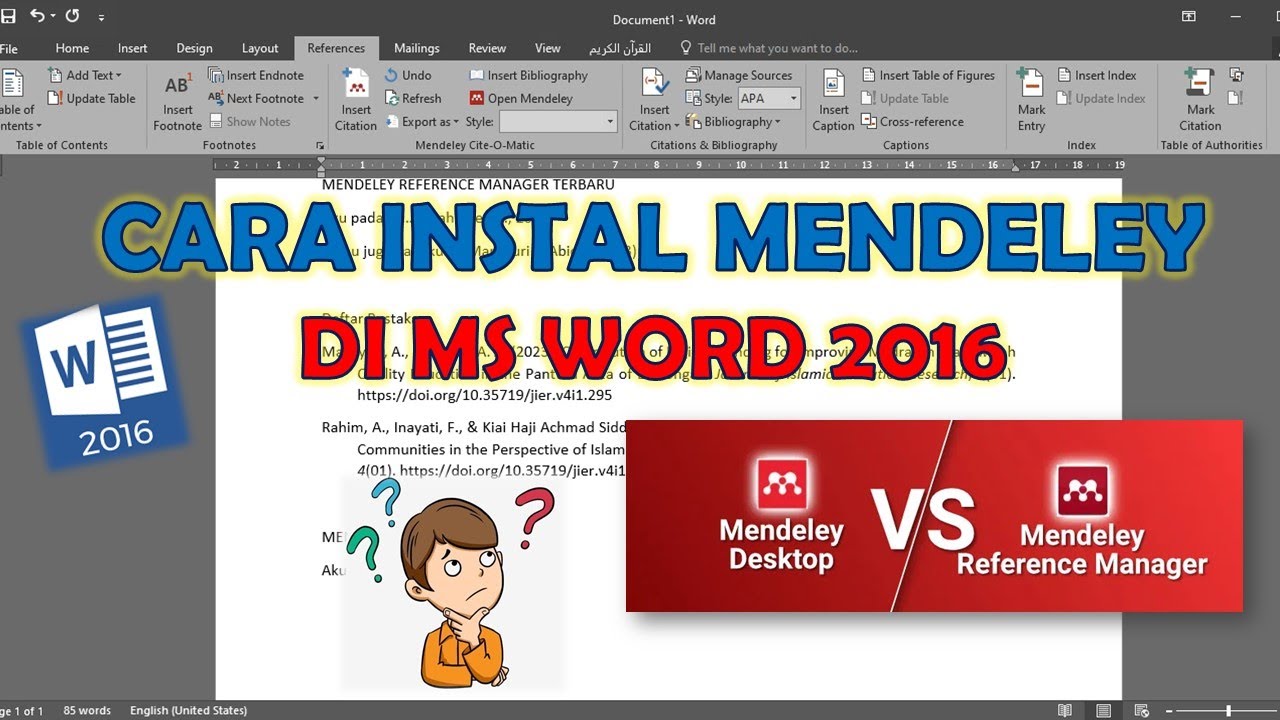Image resolution: width=1280 pixels, height=720 pixels.
Task: Customize Quick Access Toolbar dropdown
Action: 102,17
